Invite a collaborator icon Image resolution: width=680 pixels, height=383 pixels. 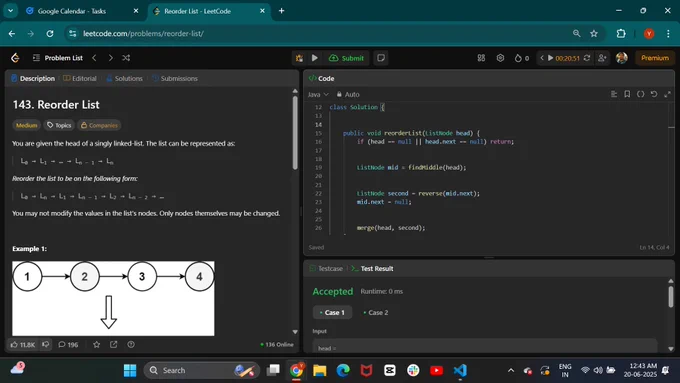point(602,58)
